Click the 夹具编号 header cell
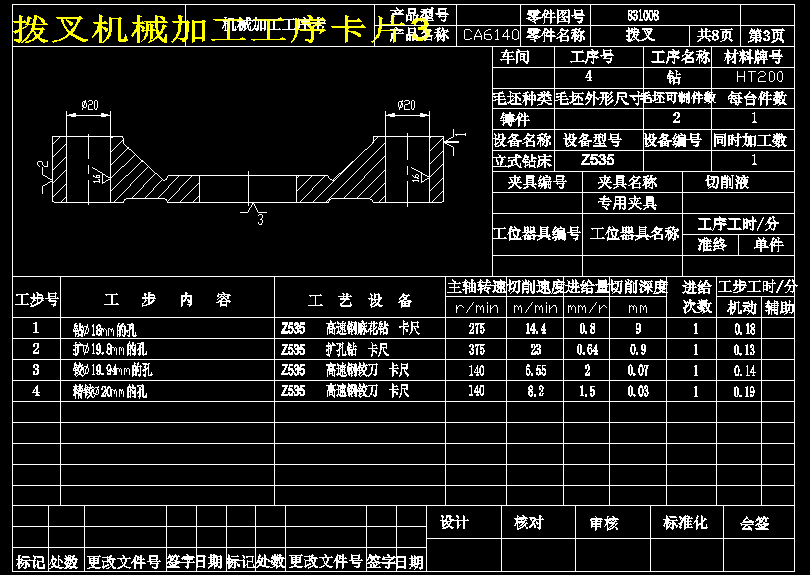 point(537,182)
